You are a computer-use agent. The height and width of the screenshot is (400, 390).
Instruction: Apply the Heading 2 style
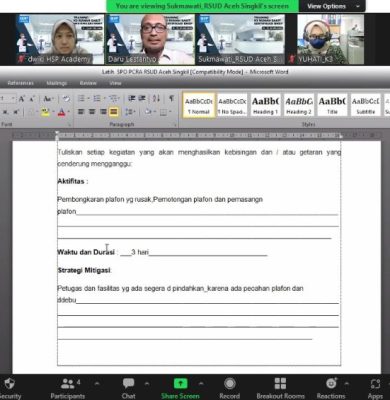point(299,105)
